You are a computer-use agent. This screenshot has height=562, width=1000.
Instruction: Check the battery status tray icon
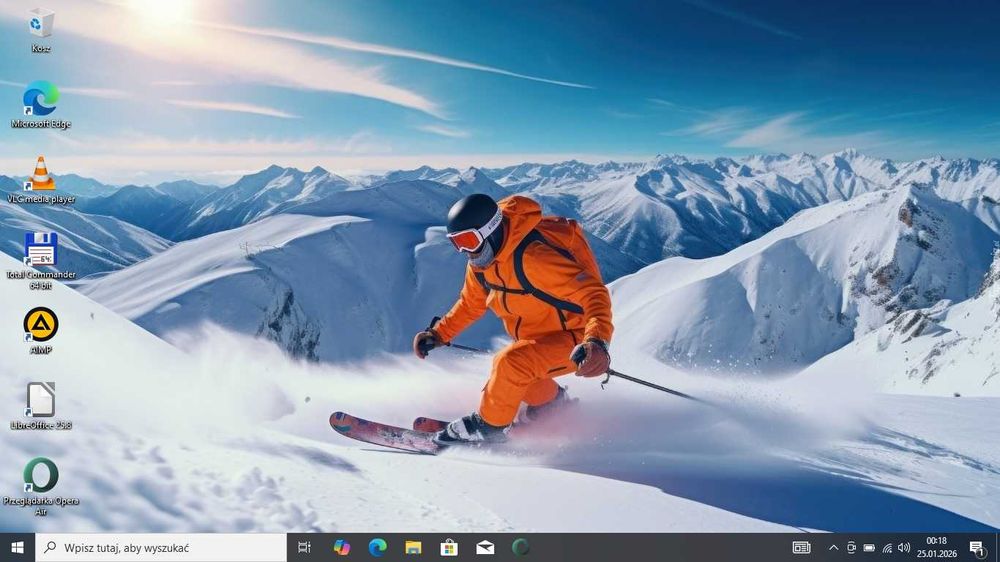869,547
